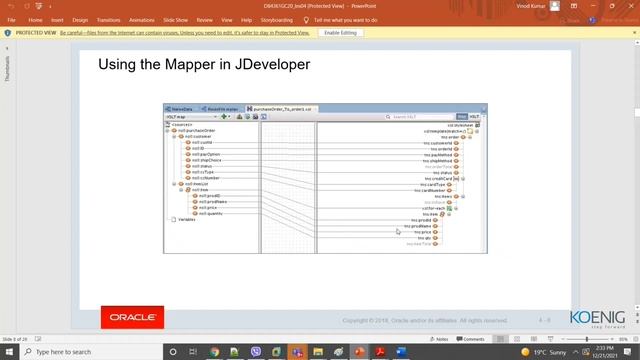
Task: Open Task View from the taskbar
Action: (193, 352)
